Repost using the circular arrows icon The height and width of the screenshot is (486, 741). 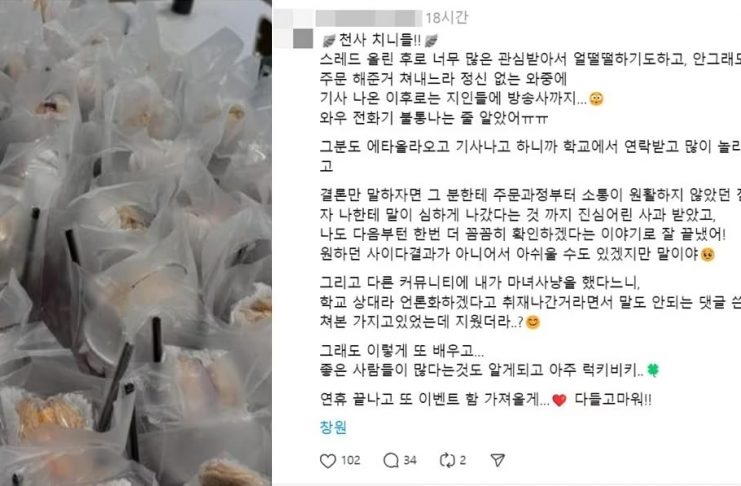[x=447, y=460]
